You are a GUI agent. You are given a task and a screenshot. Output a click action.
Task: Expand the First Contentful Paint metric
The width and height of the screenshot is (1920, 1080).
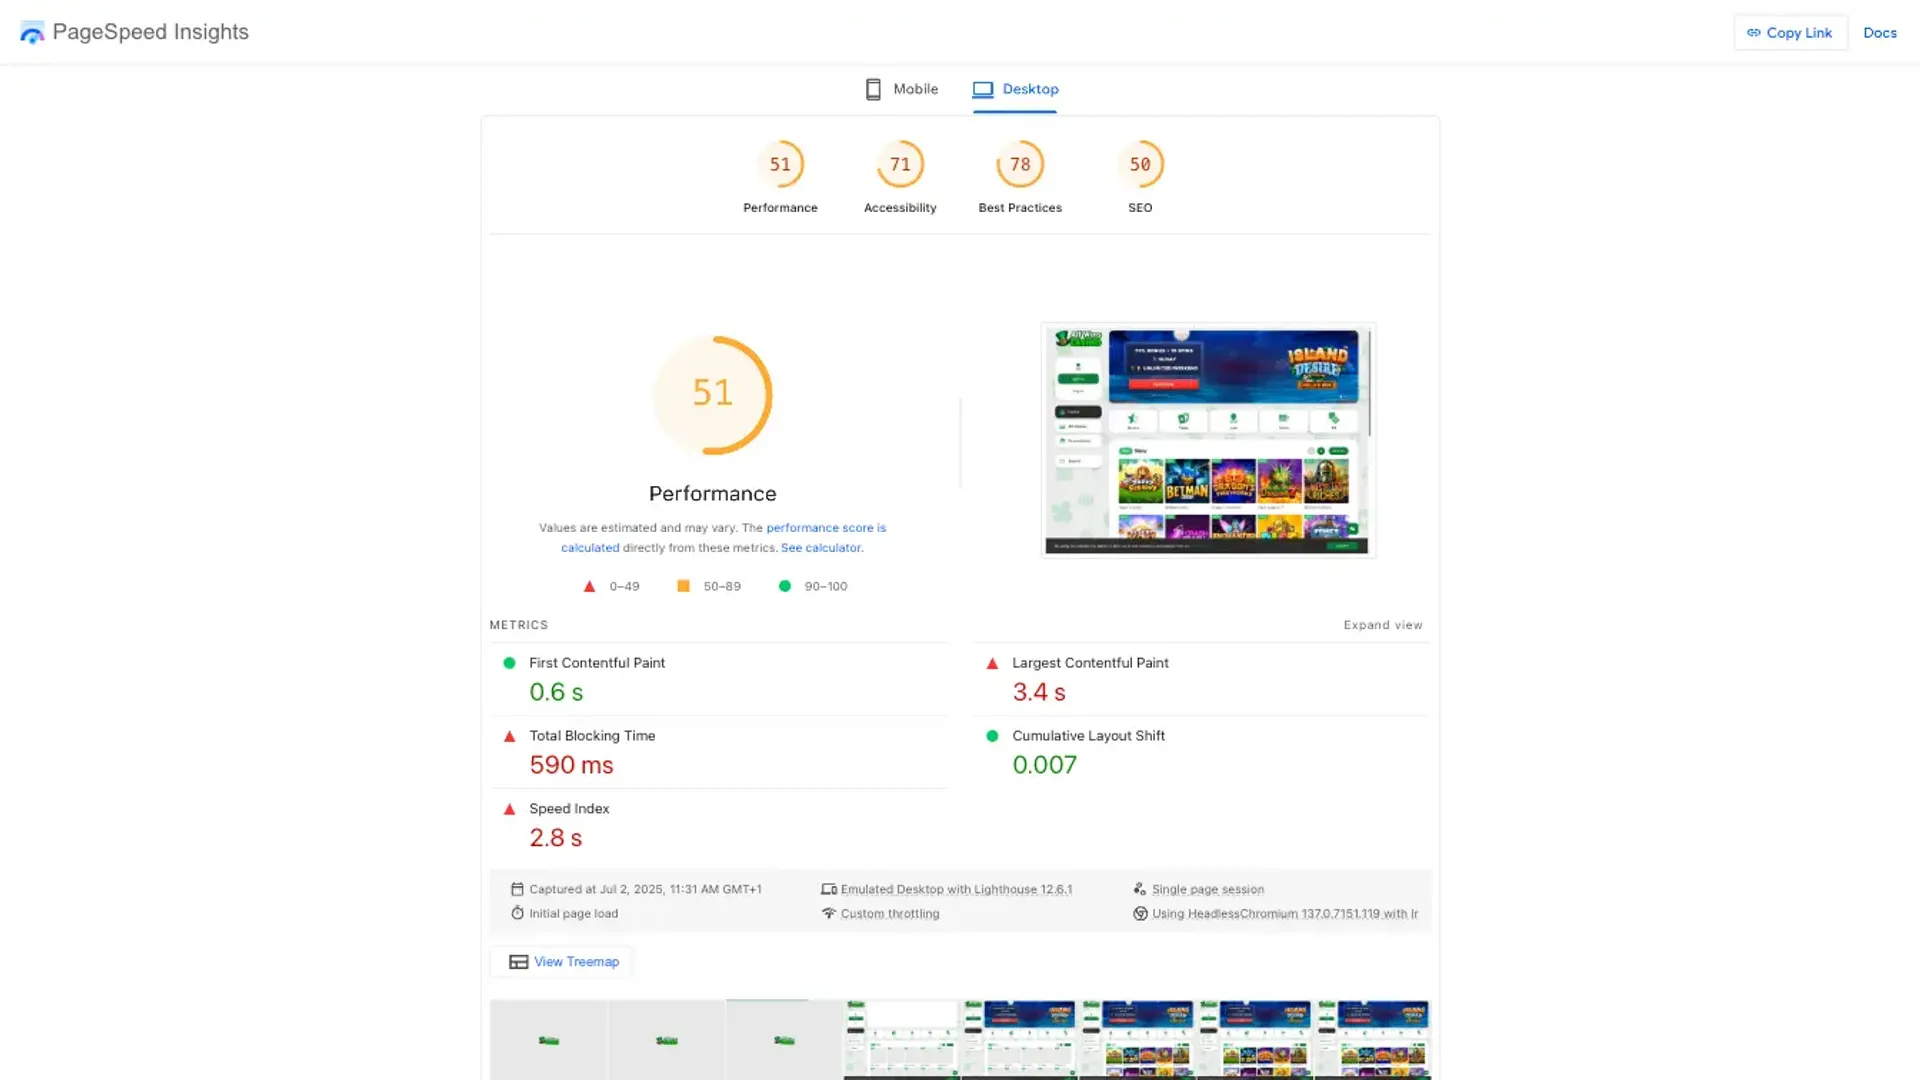pyautogui.click(x=719, y=679)
